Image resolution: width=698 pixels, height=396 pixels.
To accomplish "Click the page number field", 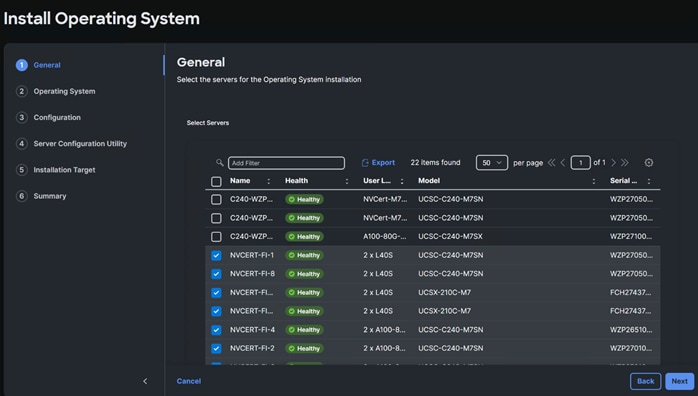I will click(580, 162).
